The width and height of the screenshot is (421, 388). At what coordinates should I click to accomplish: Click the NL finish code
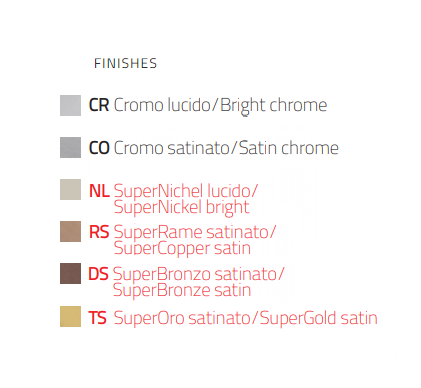[99, 191]
